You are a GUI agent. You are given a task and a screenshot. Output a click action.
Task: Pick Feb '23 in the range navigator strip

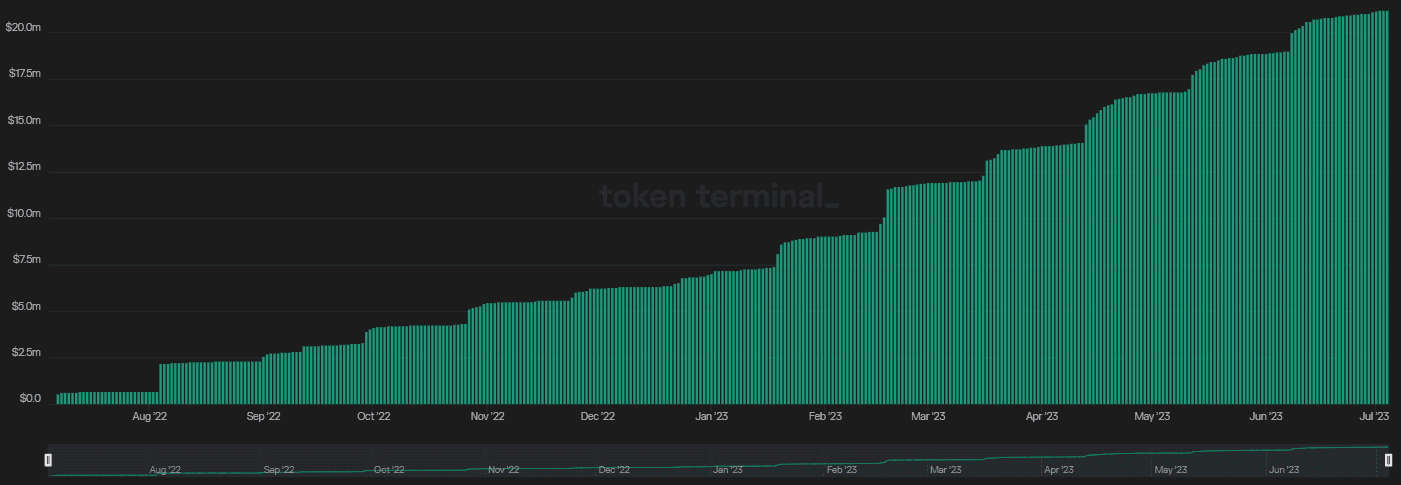842,469
